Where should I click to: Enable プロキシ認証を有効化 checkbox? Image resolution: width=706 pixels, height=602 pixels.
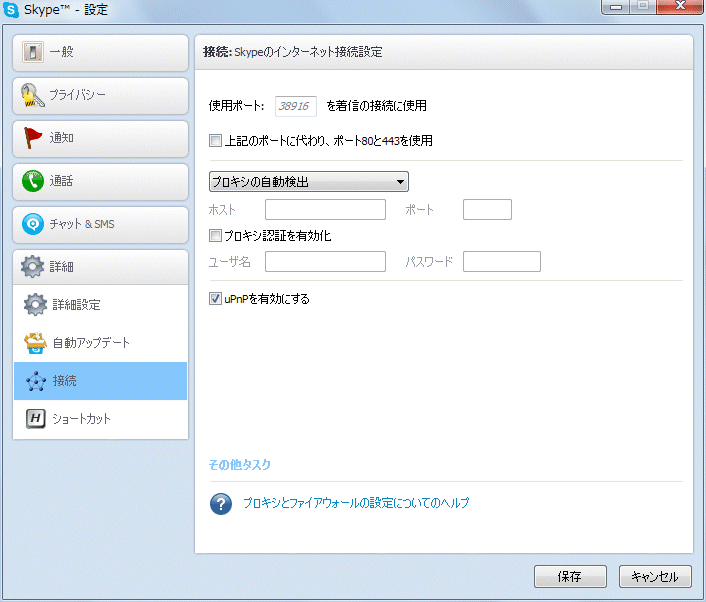point(215,235)
